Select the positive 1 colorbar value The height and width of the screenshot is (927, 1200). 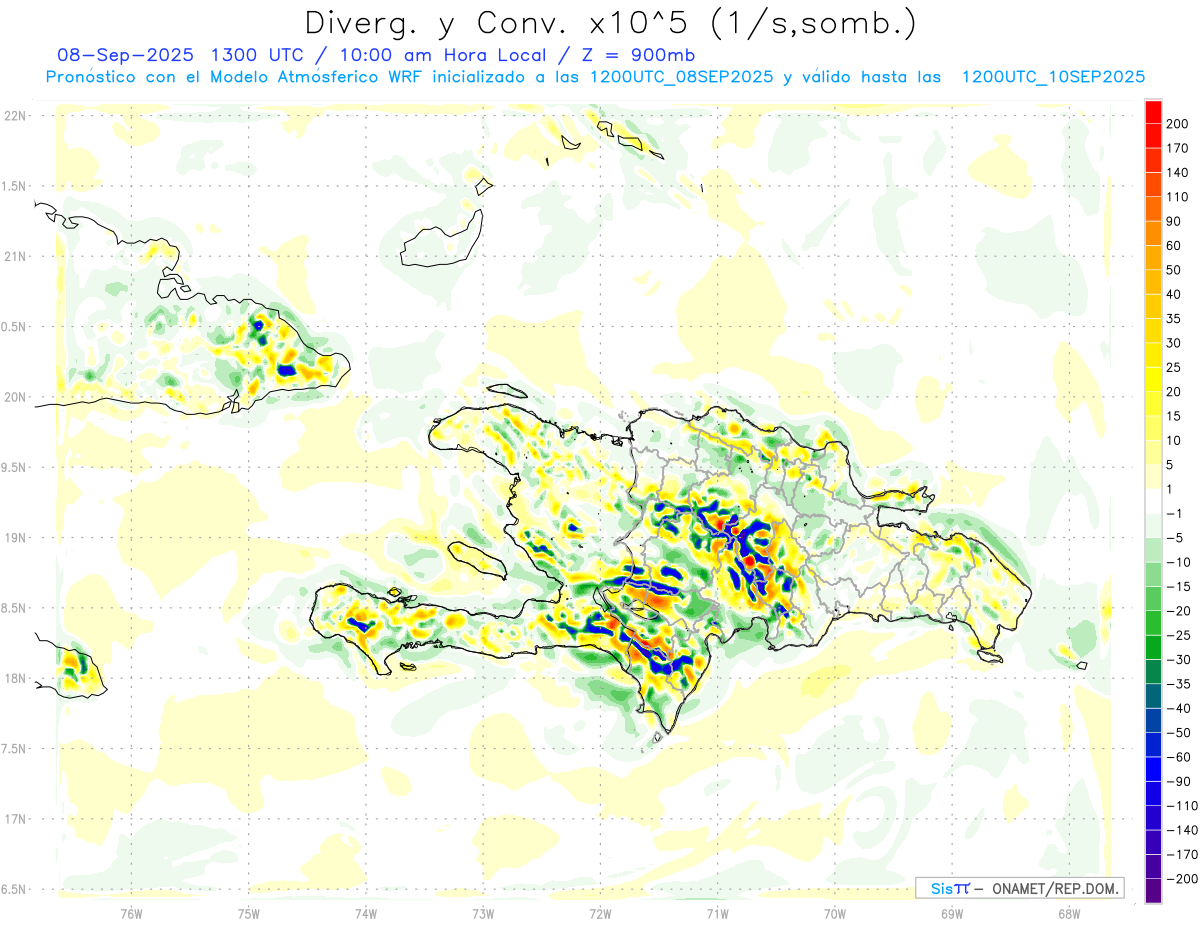point(1170,489)
